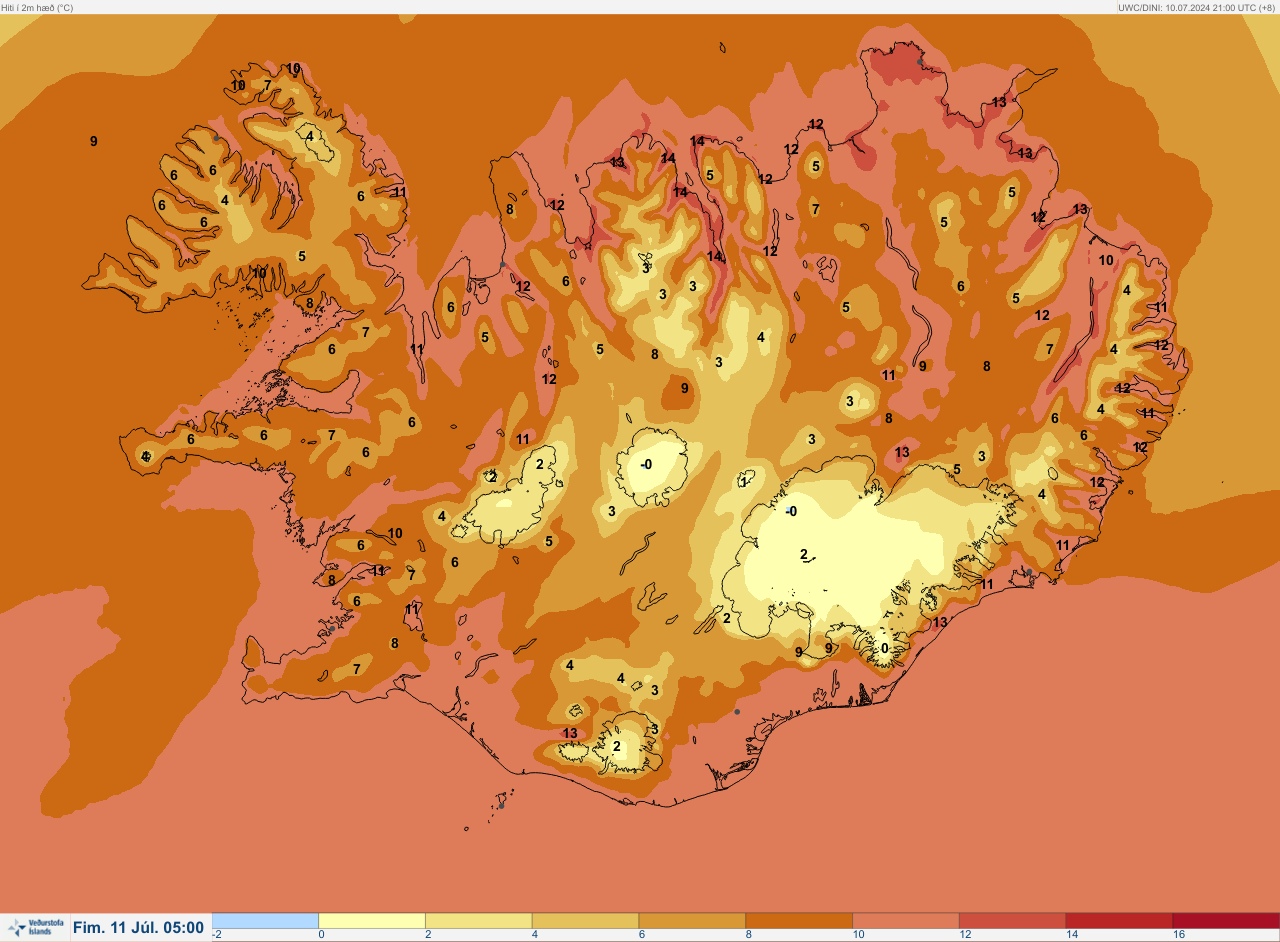
Task: Pick the 4 to 6 degree legend swatch
Action: 586,920
